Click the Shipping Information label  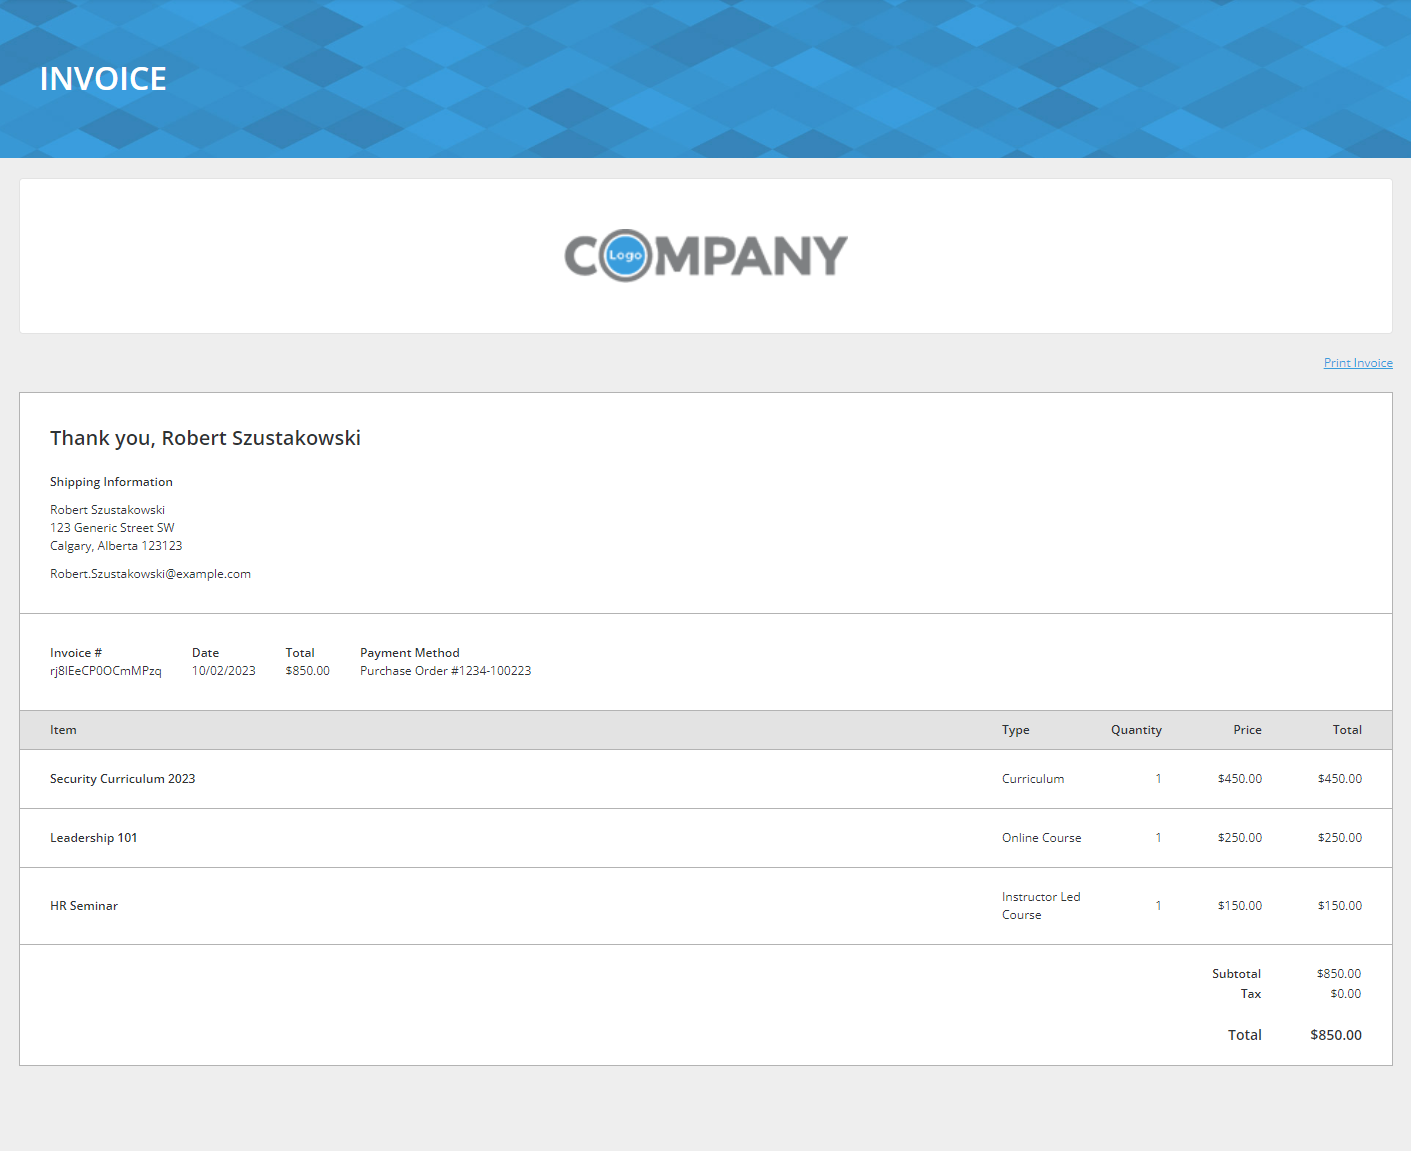click(x=111, y=482)
